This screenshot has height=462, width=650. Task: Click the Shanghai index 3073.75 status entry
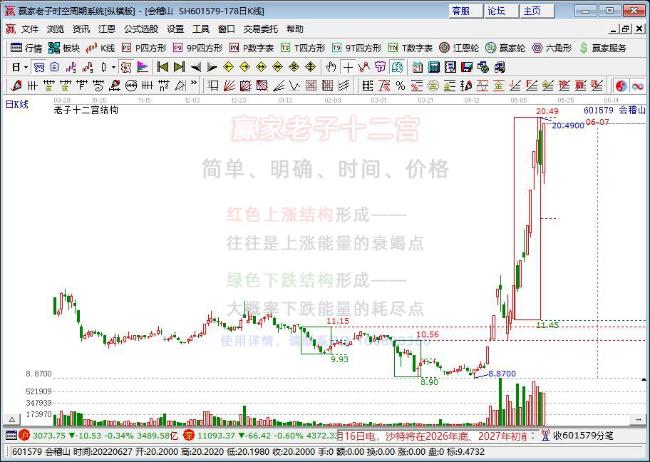pos(100,436)
